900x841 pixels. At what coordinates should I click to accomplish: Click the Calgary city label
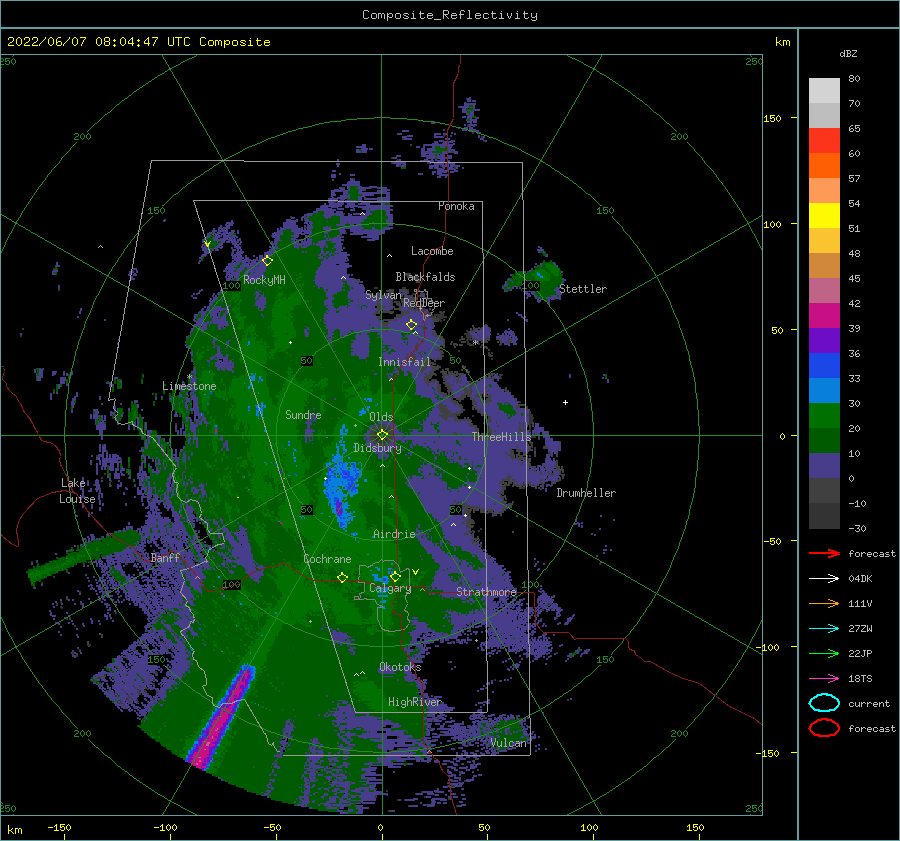[x=390, y=588]
